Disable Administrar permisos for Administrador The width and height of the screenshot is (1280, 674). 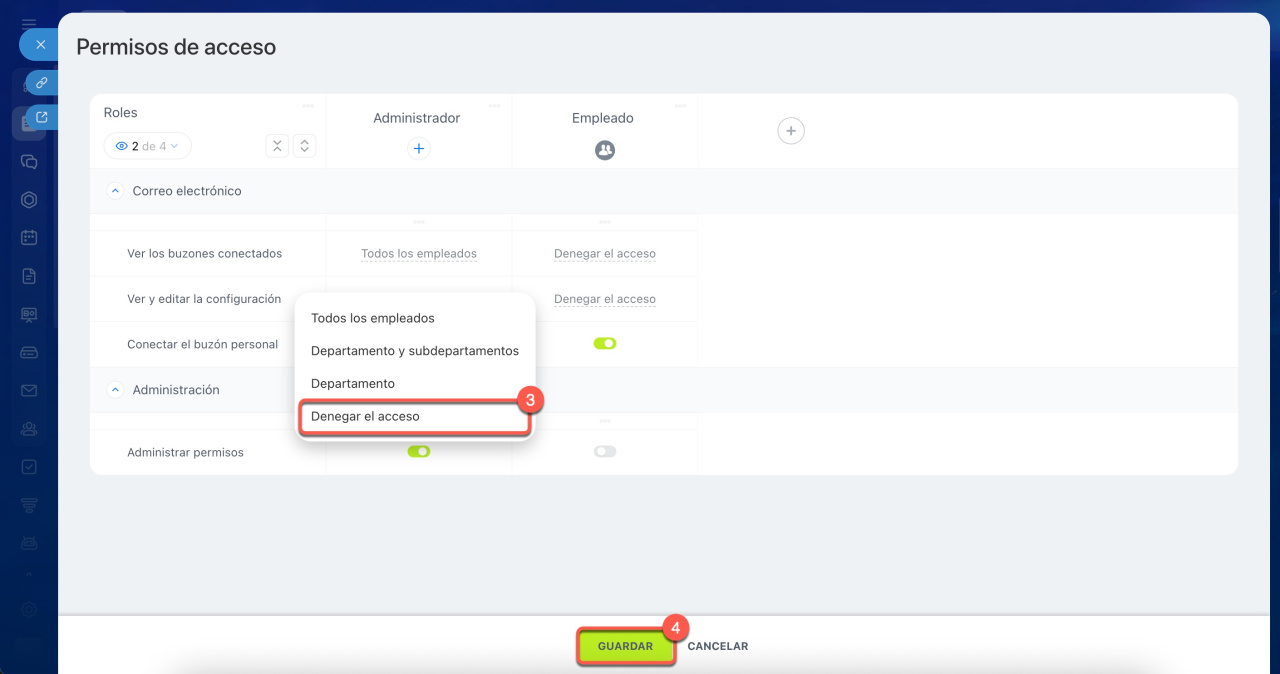419,452
